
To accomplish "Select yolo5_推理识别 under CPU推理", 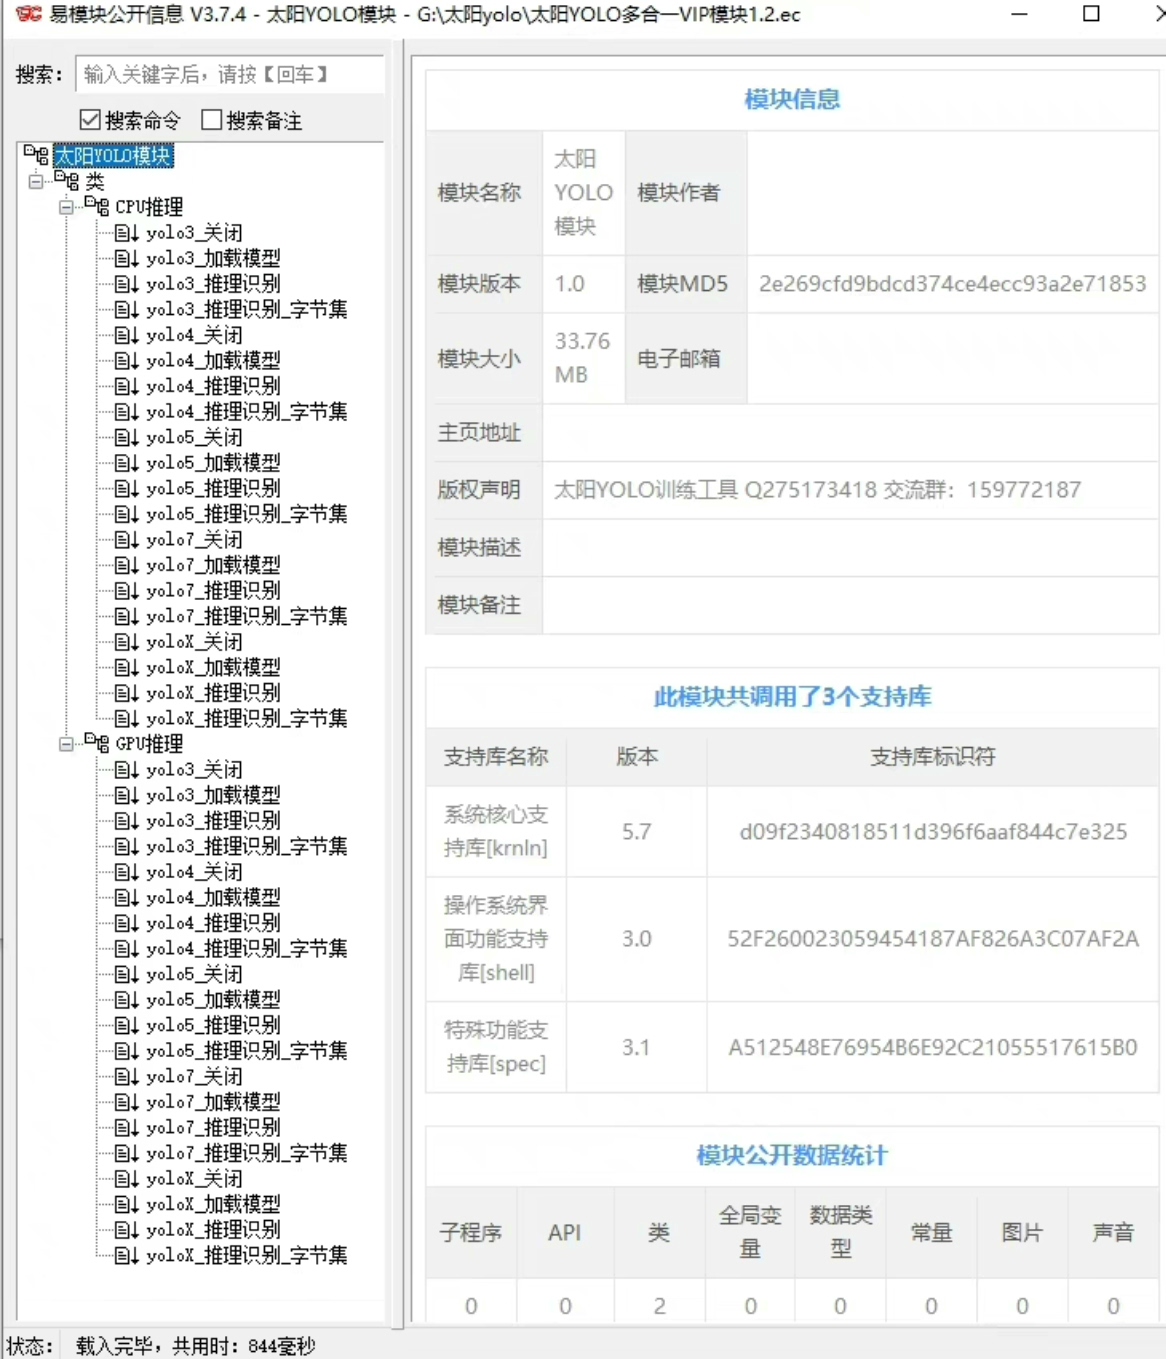I will pyautogui.click(x=213, y=488).
